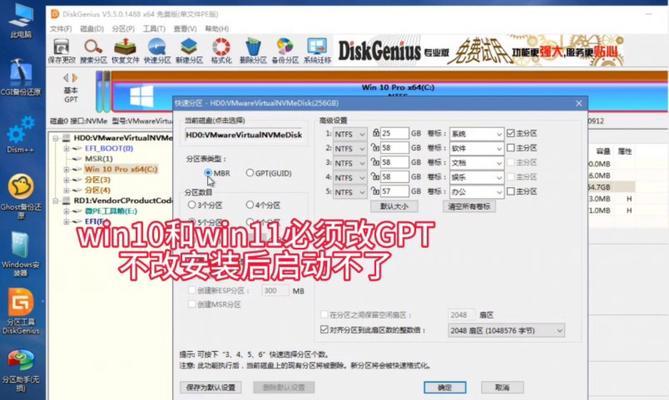Viewport: 669px width, 400px height.
Task: Open 此电脑 desktop icon
Action: click(20, 20)
